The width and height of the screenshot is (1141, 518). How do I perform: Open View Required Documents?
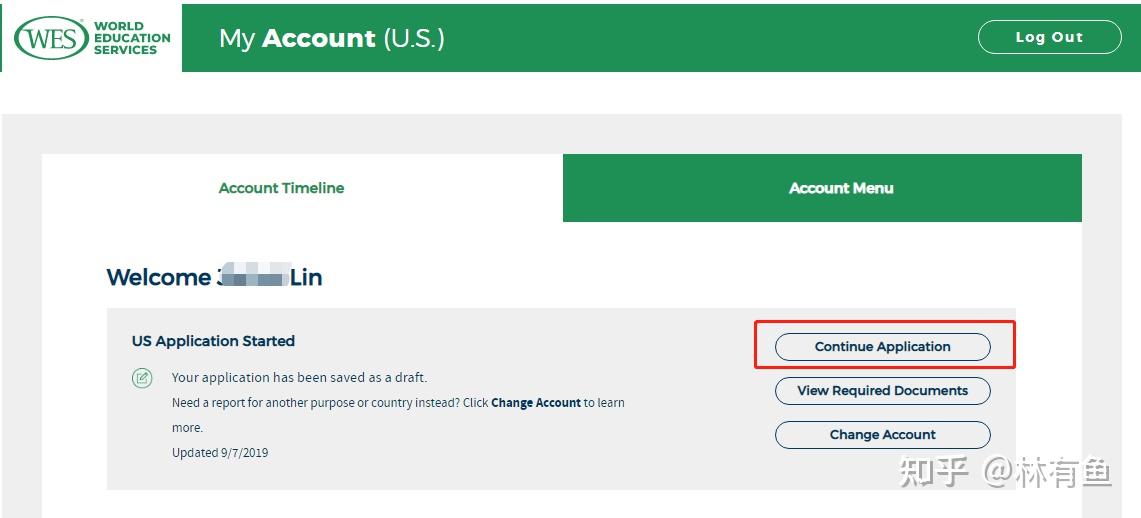[882, 391]
